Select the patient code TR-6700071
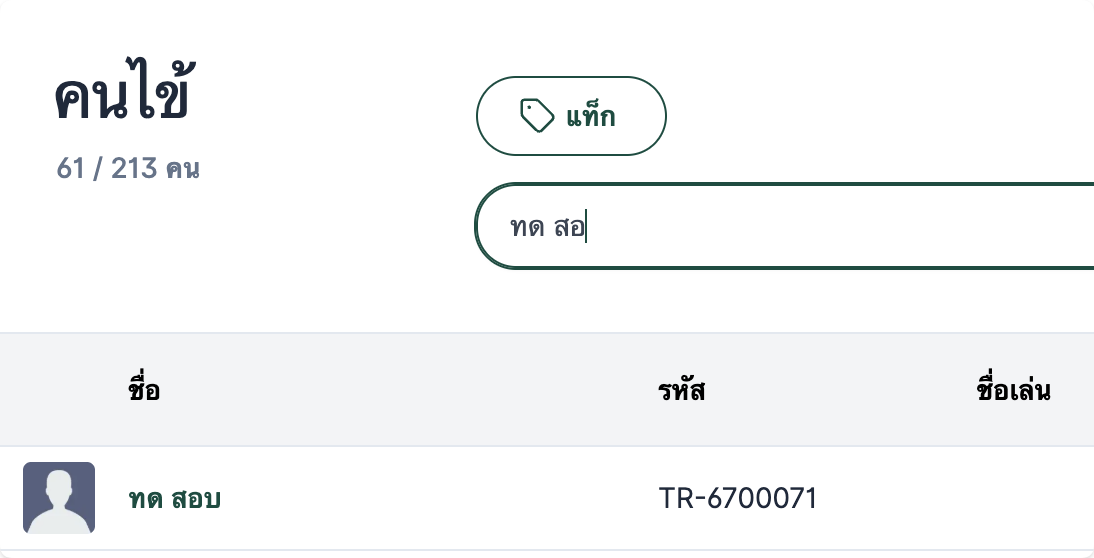This screenshot has width=1094, height=558. pos(738,498)
